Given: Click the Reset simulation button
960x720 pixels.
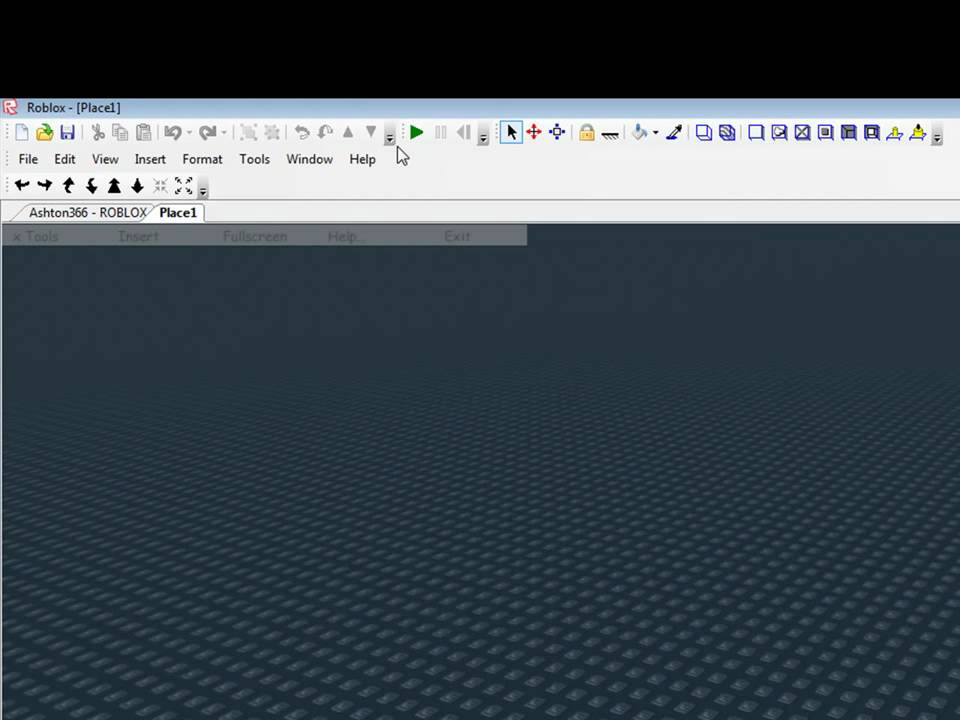Looking at the screenshot, I should pyautogui.click(x=464, y=132).
